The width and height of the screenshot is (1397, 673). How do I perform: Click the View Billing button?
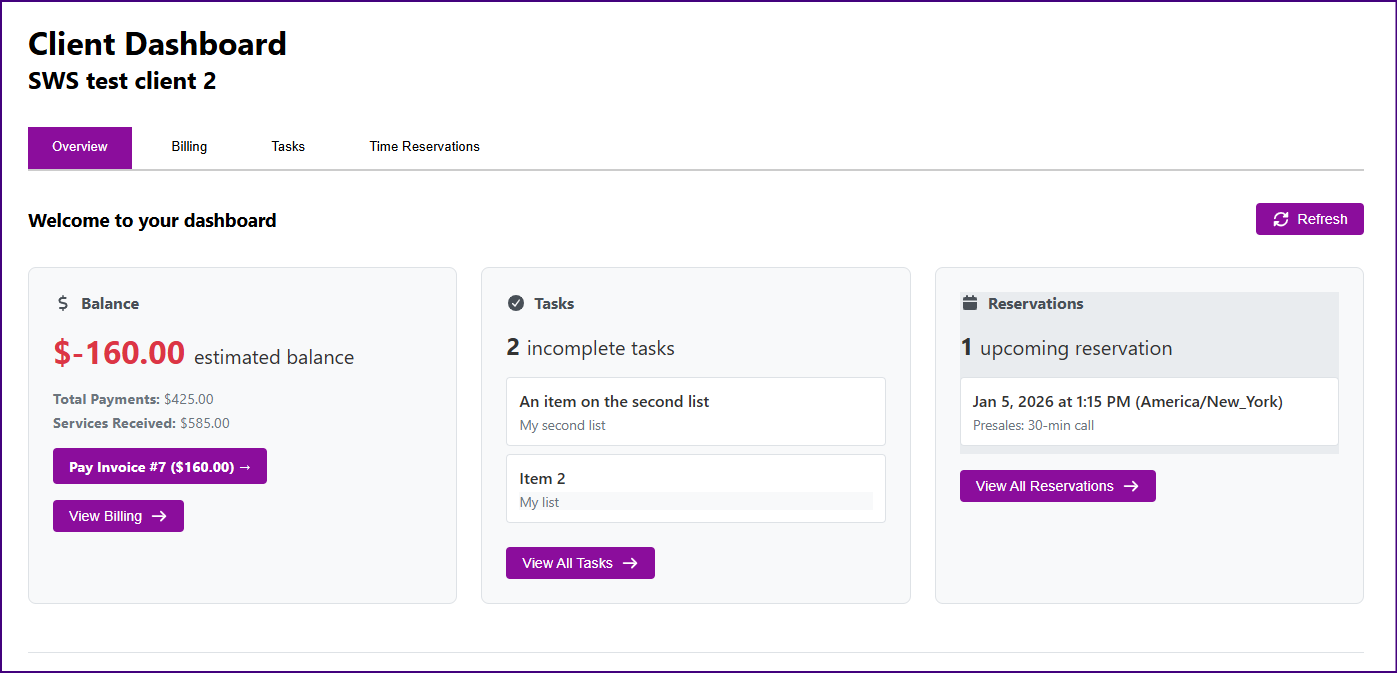[x=118, y=516]
